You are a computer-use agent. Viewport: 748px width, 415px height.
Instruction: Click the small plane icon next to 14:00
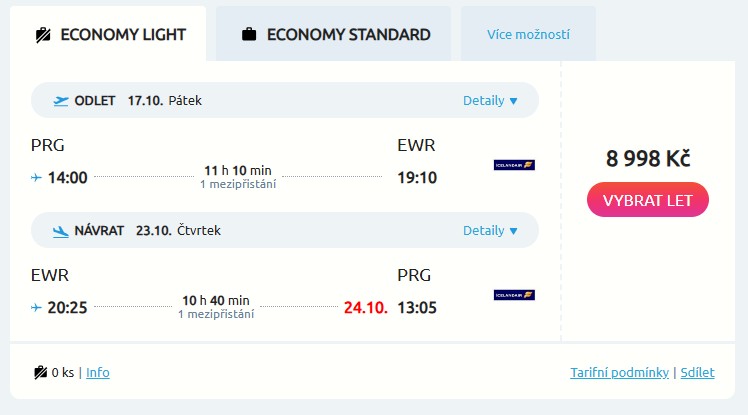(x=37, y=178)
